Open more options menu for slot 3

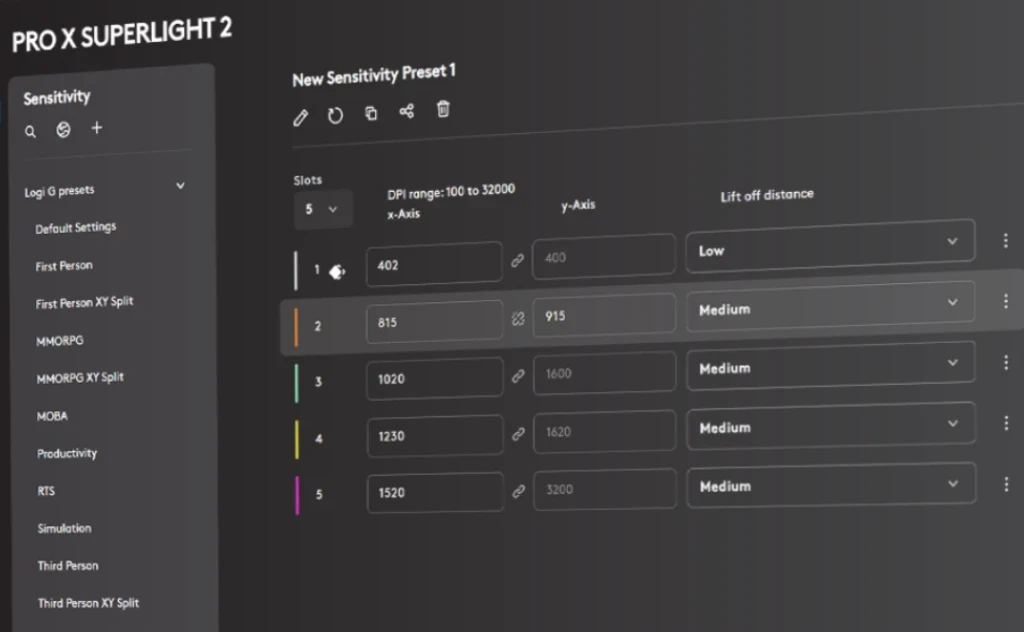click(x=1006, y=362)
